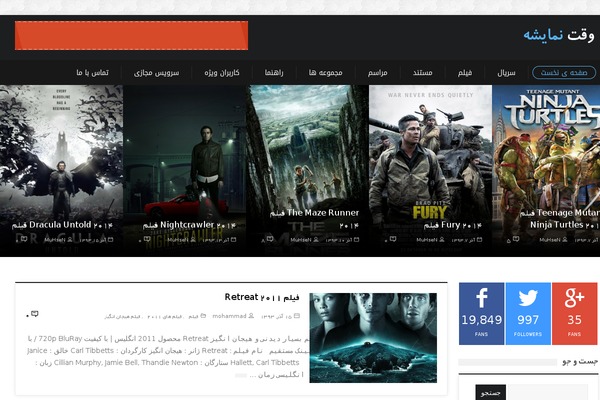Click comment icon on Dracula Untold poster
Viewport: 600px width, 400px height.
pyautogui.click(x=24, y=239)
